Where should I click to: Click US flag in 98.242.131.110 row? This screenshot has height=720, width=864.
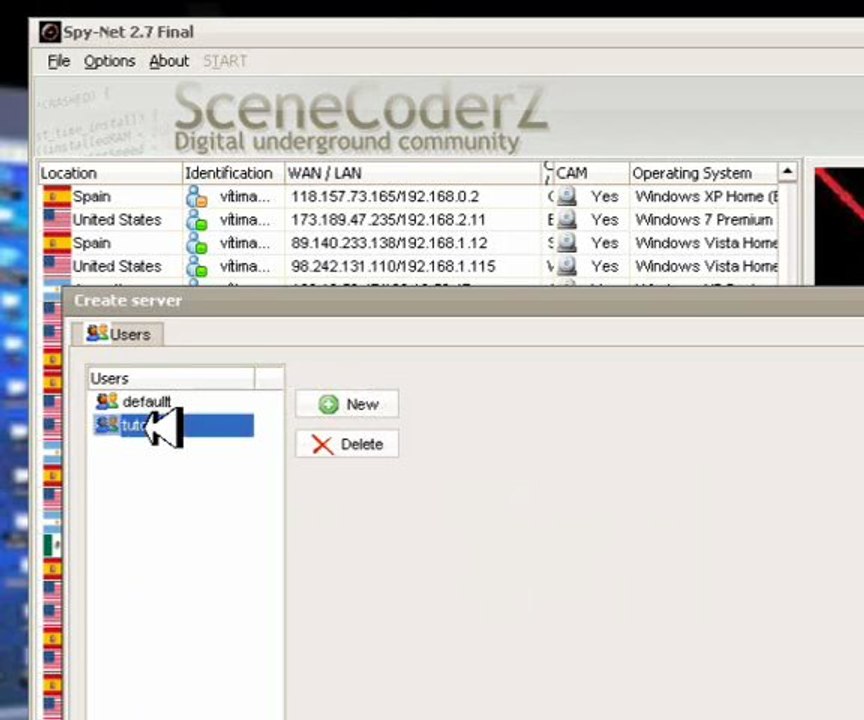[x=57, y=266]
